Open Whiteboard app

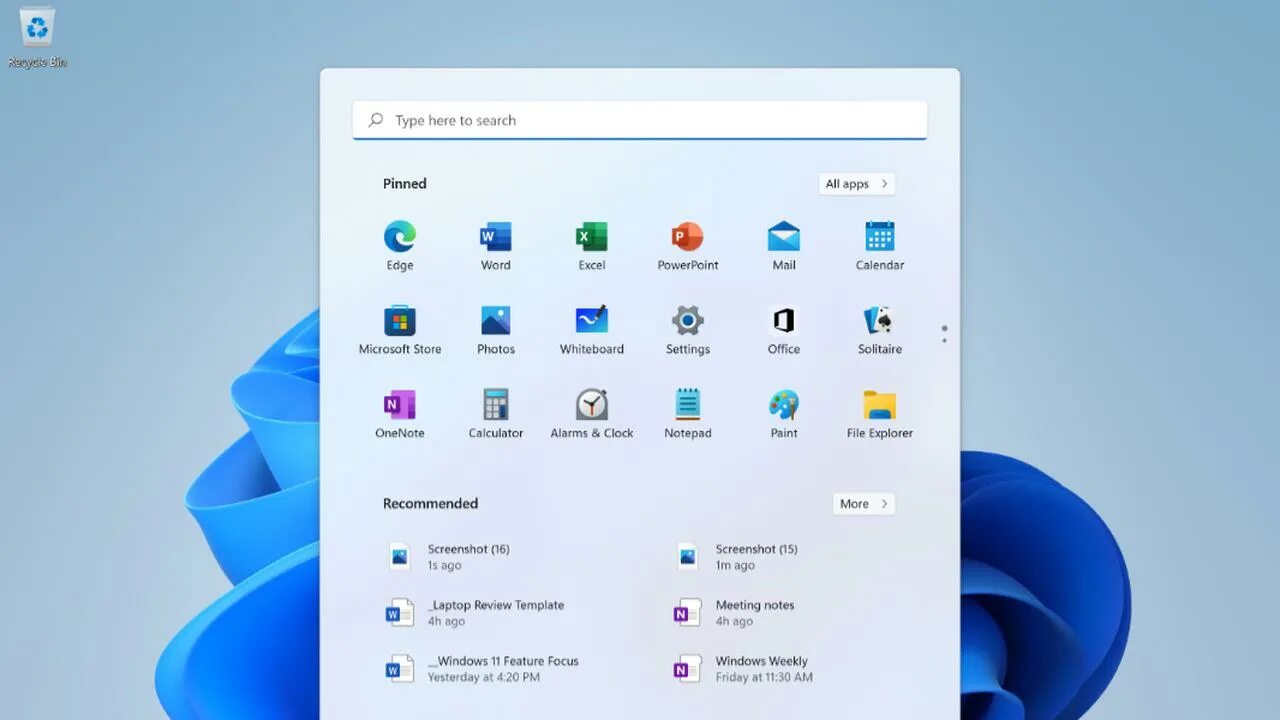click(592, 330)
